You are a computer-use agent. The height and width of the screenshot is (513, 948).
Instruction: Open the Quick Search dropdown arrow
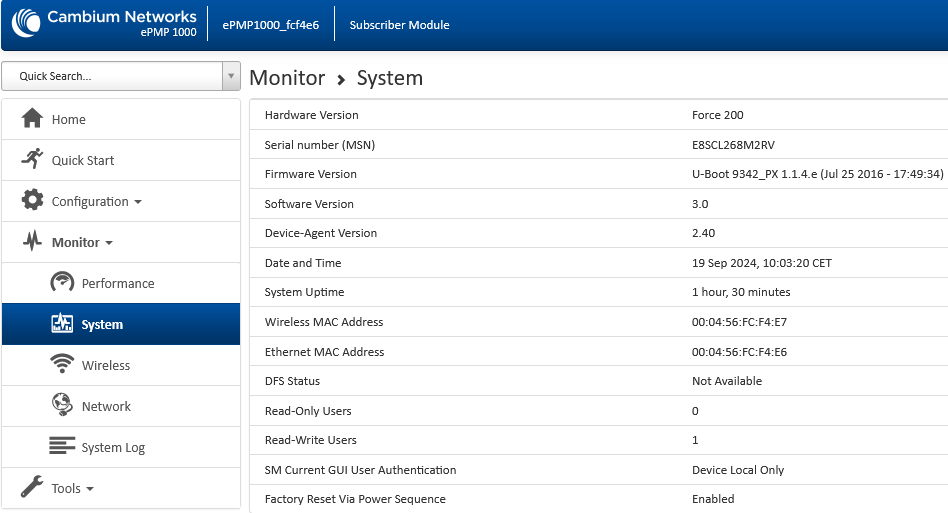(231, 76)
